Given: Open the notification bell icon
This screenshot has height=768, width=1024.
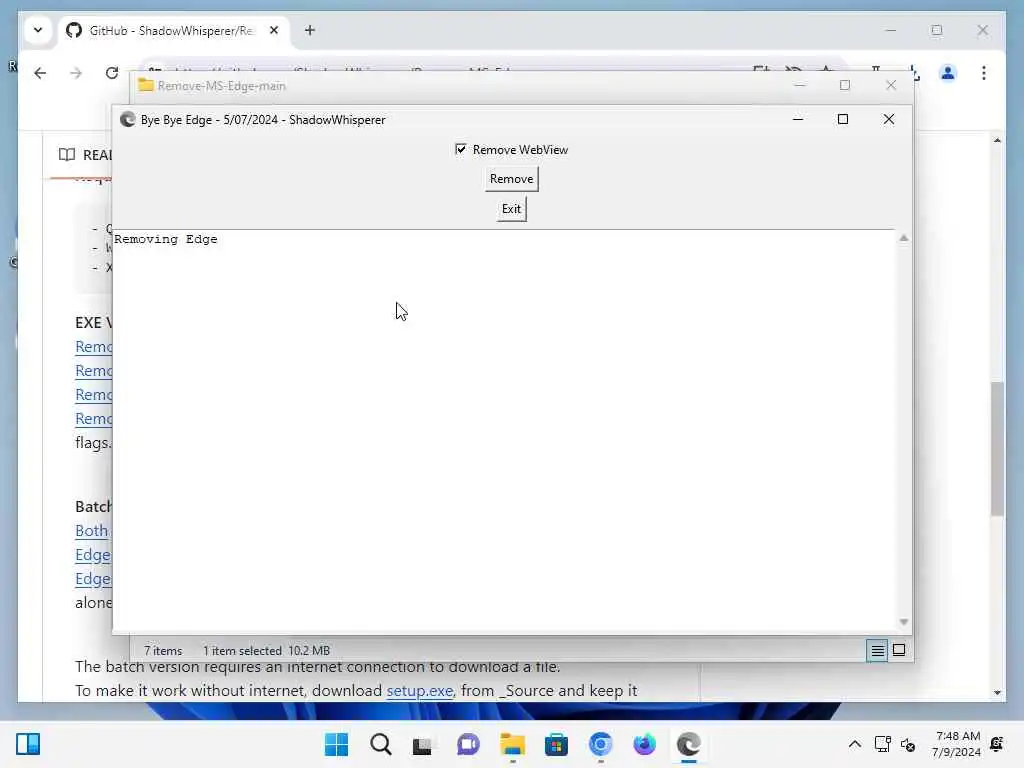Looking at the screenshot, I should pyautogui.click(x=997, y=744).
